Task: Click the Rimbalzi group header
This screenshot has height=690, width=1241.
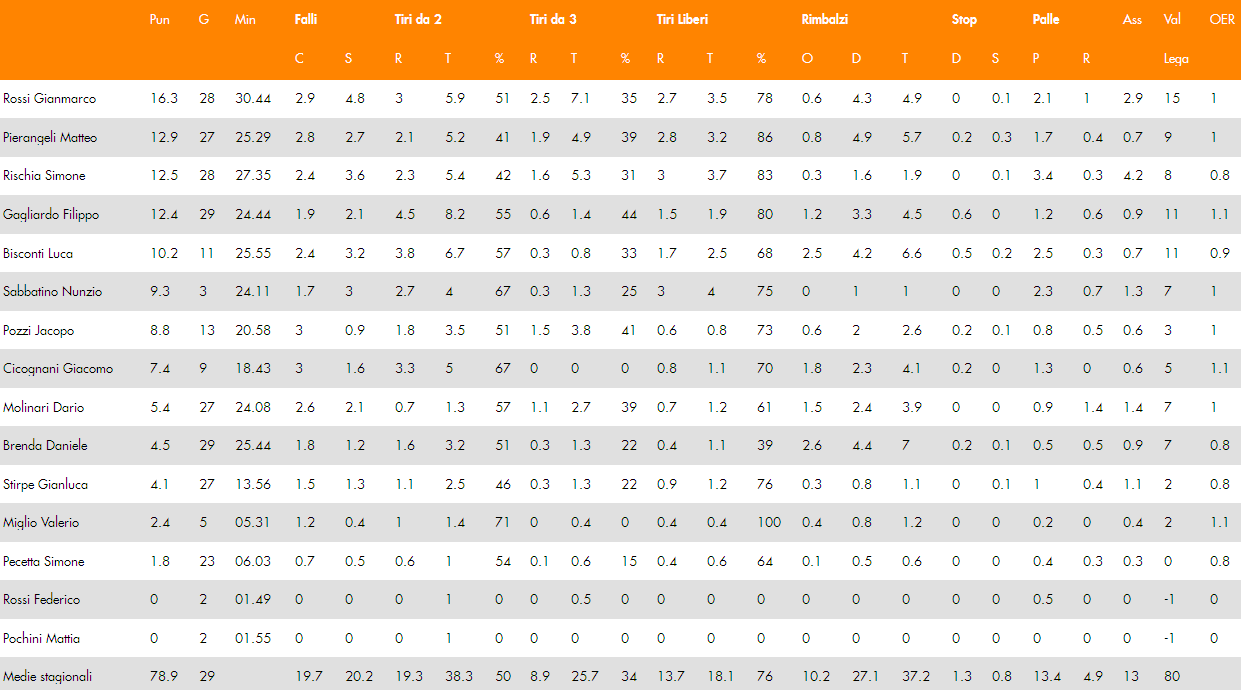Action: tap(825, 20)
